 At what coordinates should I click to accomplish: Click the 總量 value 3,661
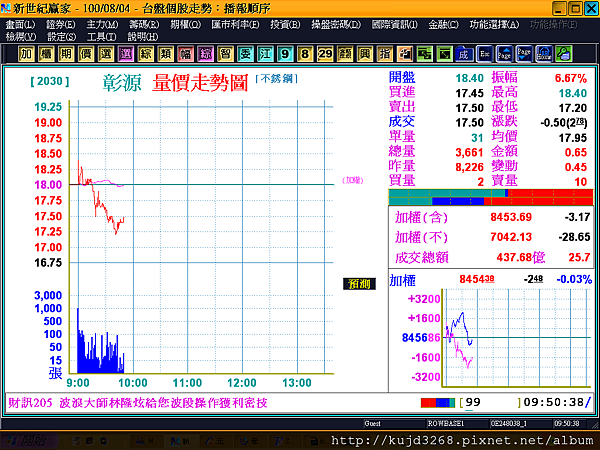point(470,152)
